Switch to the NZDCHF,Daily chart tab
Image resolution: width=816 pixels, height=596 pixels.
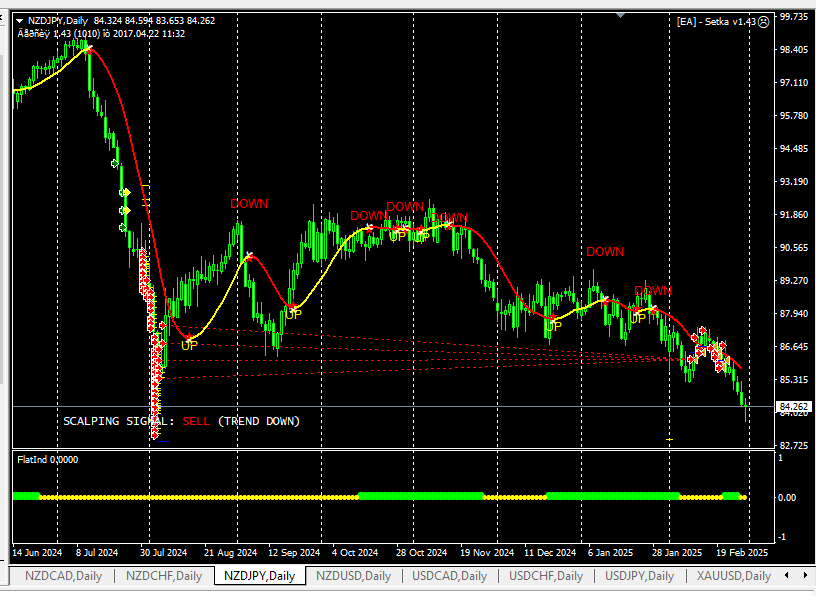(x=164, y=576)
